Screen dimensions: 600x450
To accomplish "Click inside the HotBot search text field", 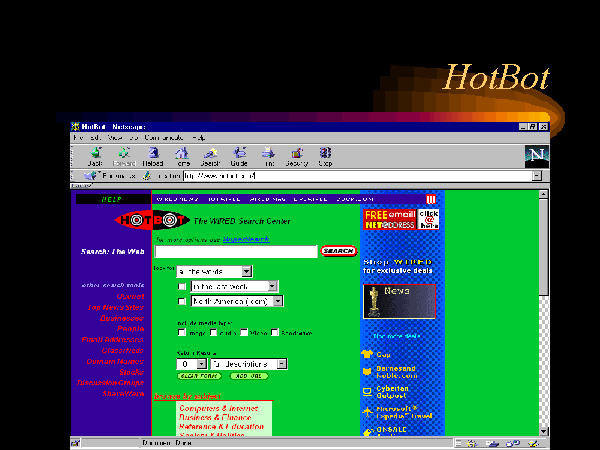I will click(236, 251).
